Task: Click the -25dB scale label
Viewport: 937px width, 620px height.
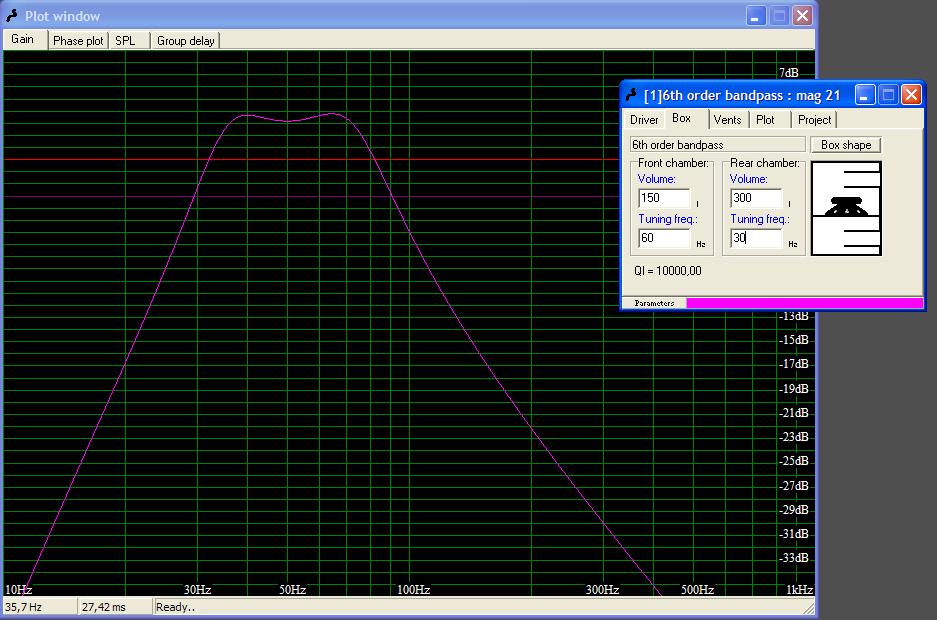Action: (794, 461)
